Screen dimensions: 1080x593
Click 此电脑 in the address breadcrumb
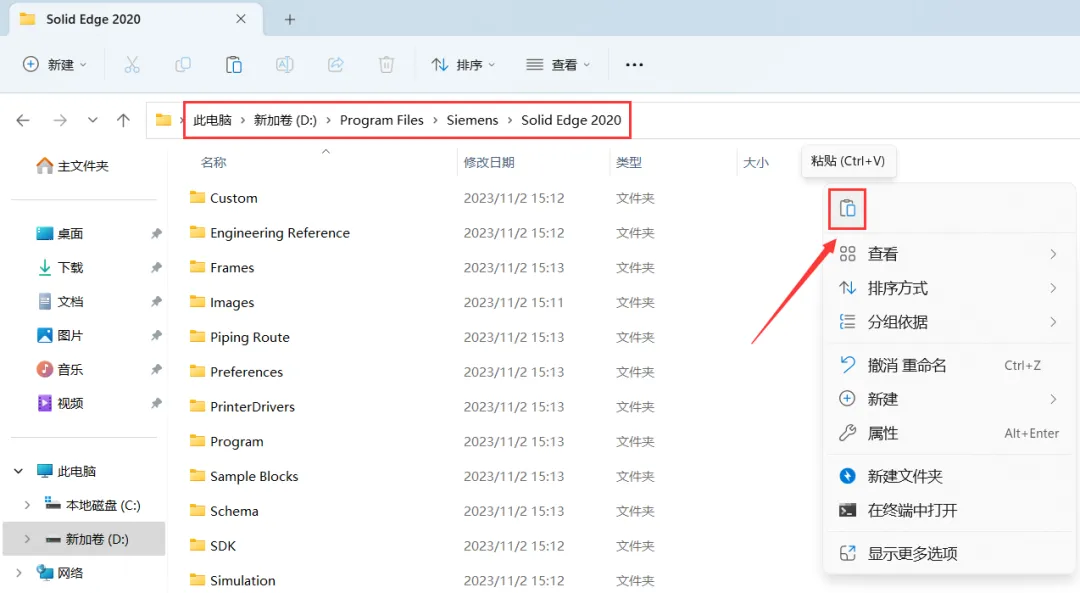(x=212, y=120)
